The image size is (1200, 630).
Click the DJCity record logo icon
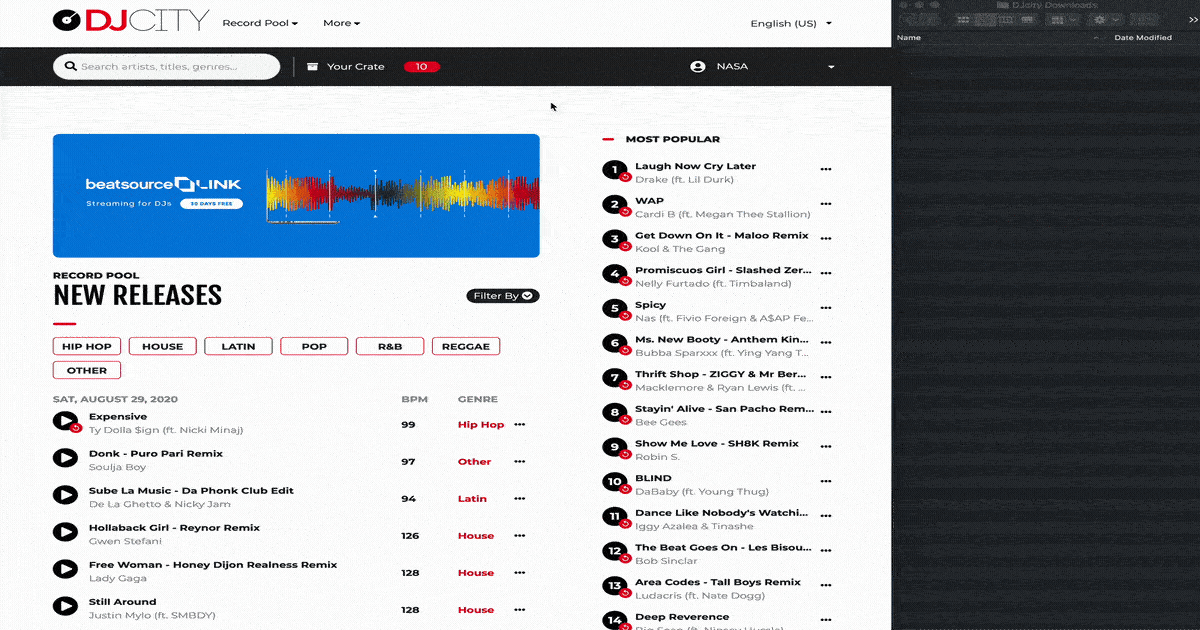67,20
